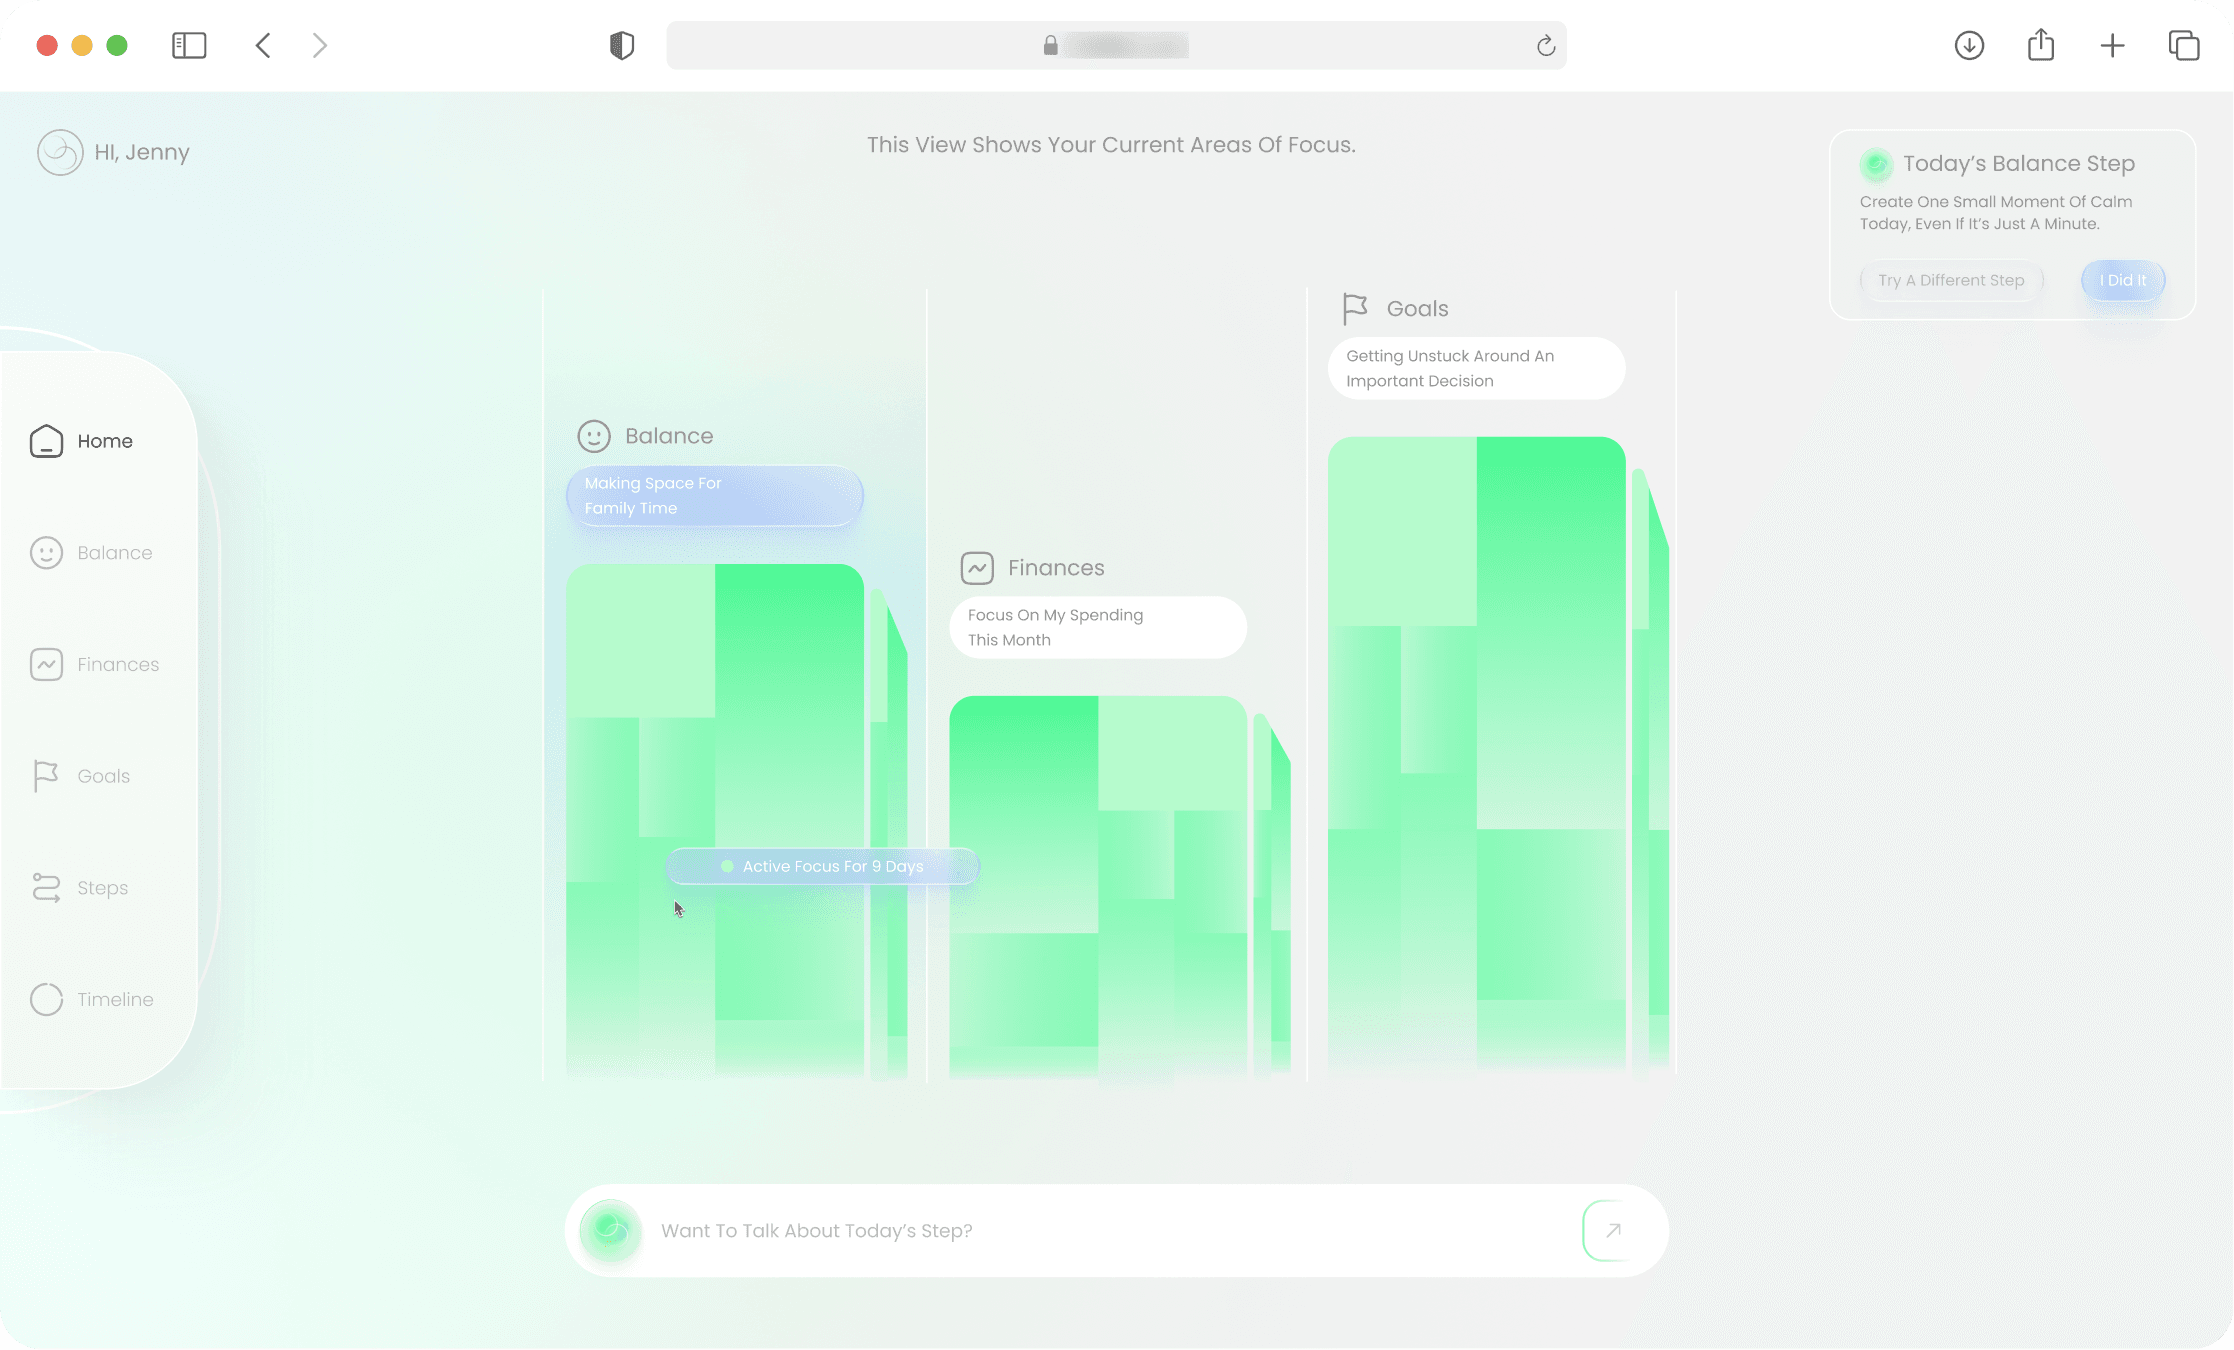Select Making Space For Family Time pill
Screen dimensions: 2234x1350
pos(714,496)
